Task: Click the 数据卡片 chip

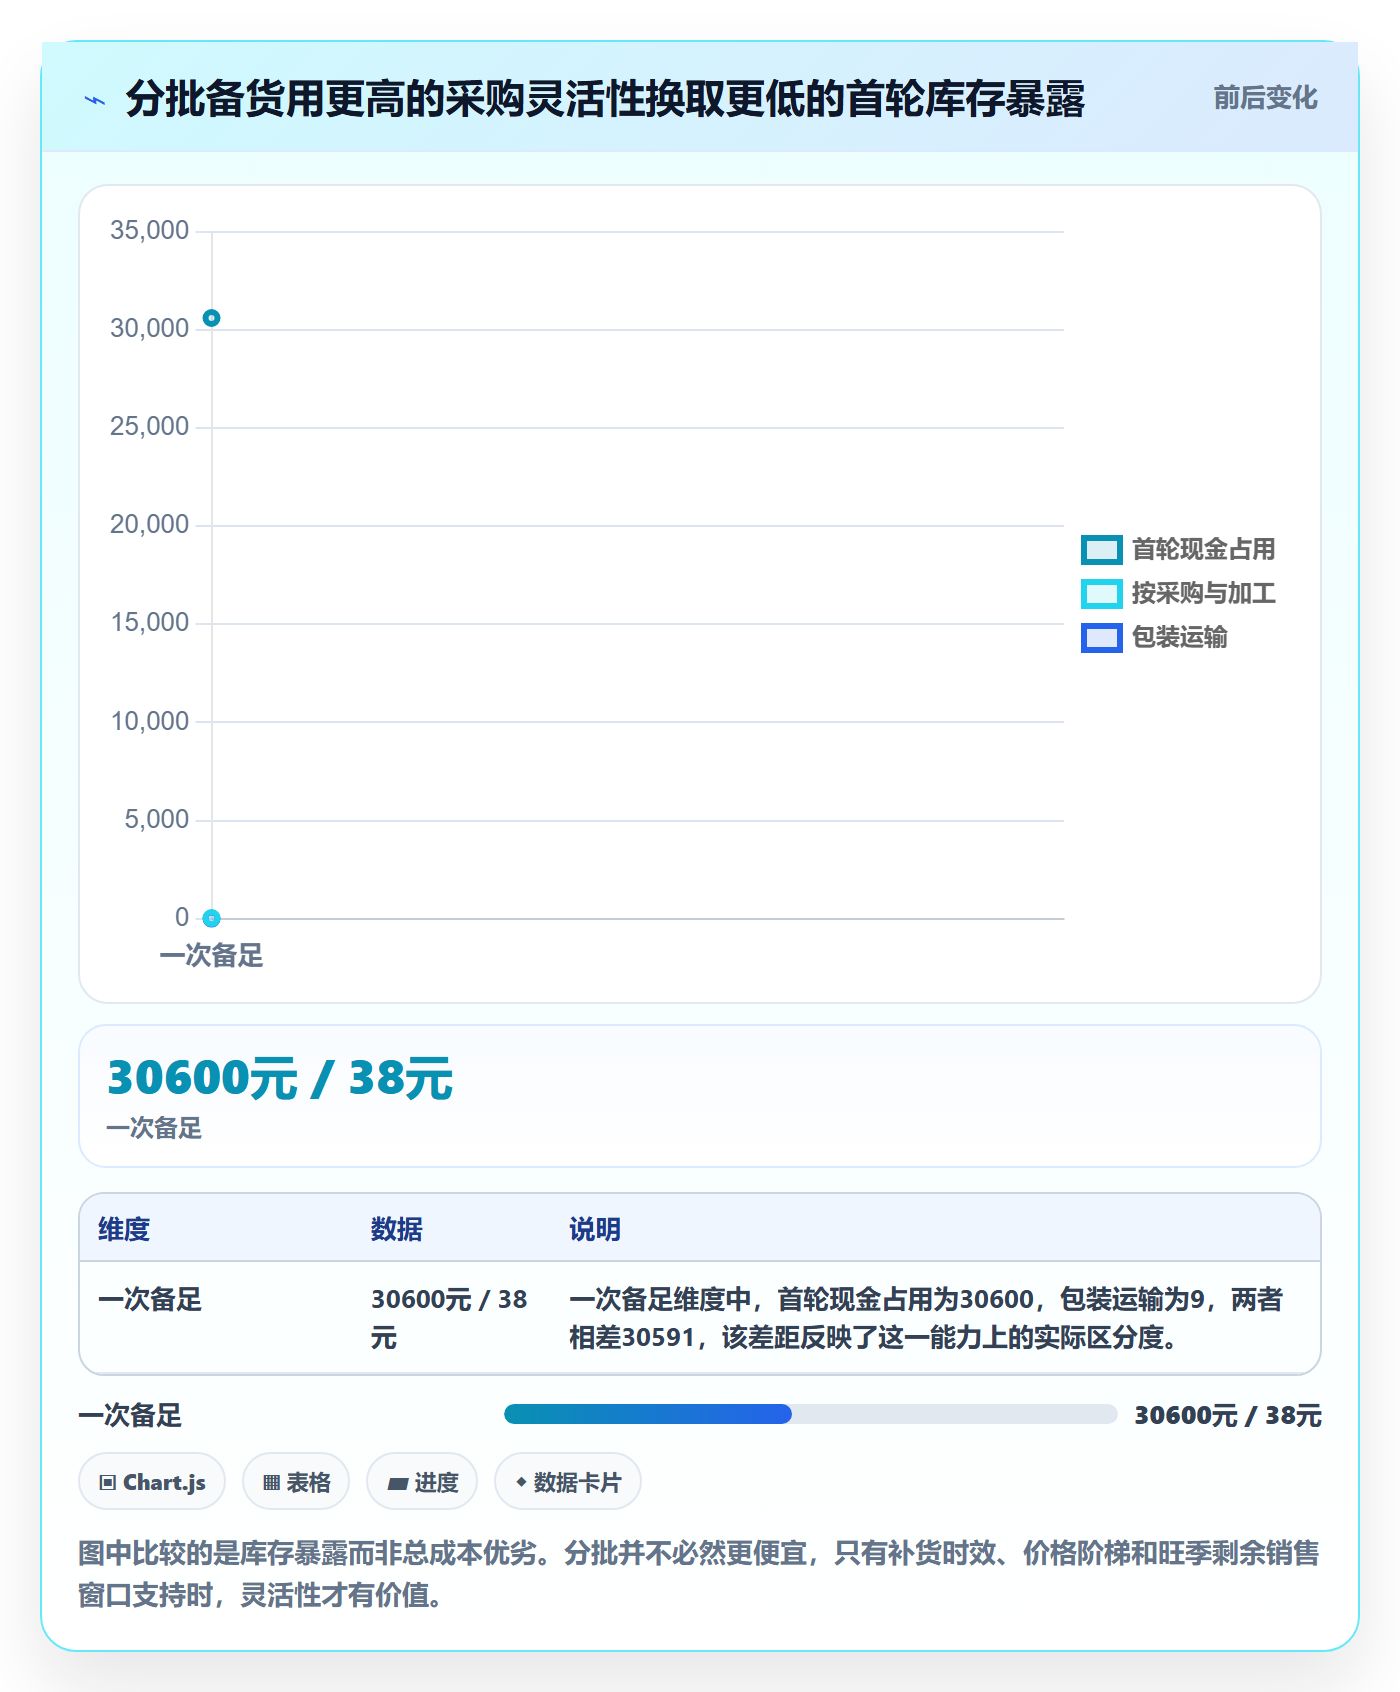Action: pos(568,1482)
